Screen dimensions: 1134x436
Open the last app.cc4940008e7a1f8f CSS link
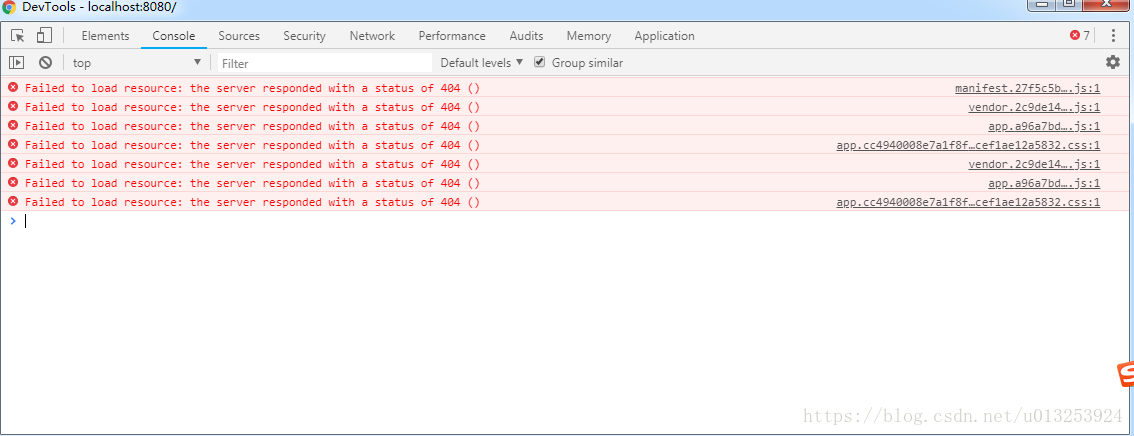[968, 202]
